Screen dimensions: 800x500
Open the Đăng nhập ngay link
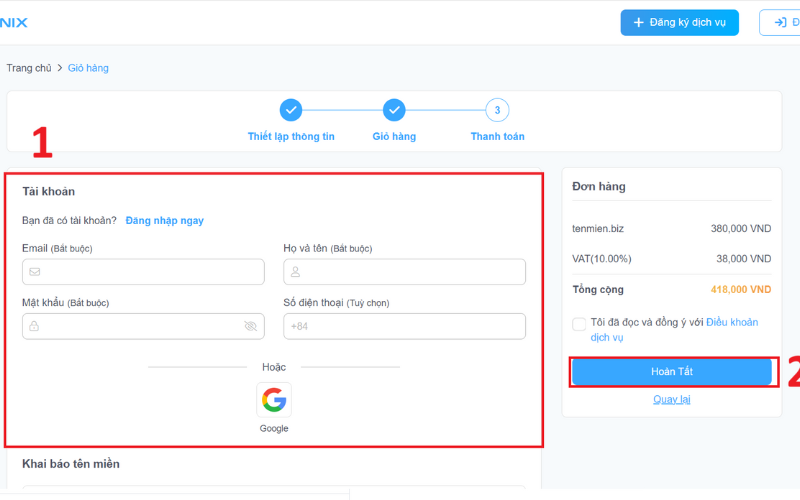click(164, 220)
